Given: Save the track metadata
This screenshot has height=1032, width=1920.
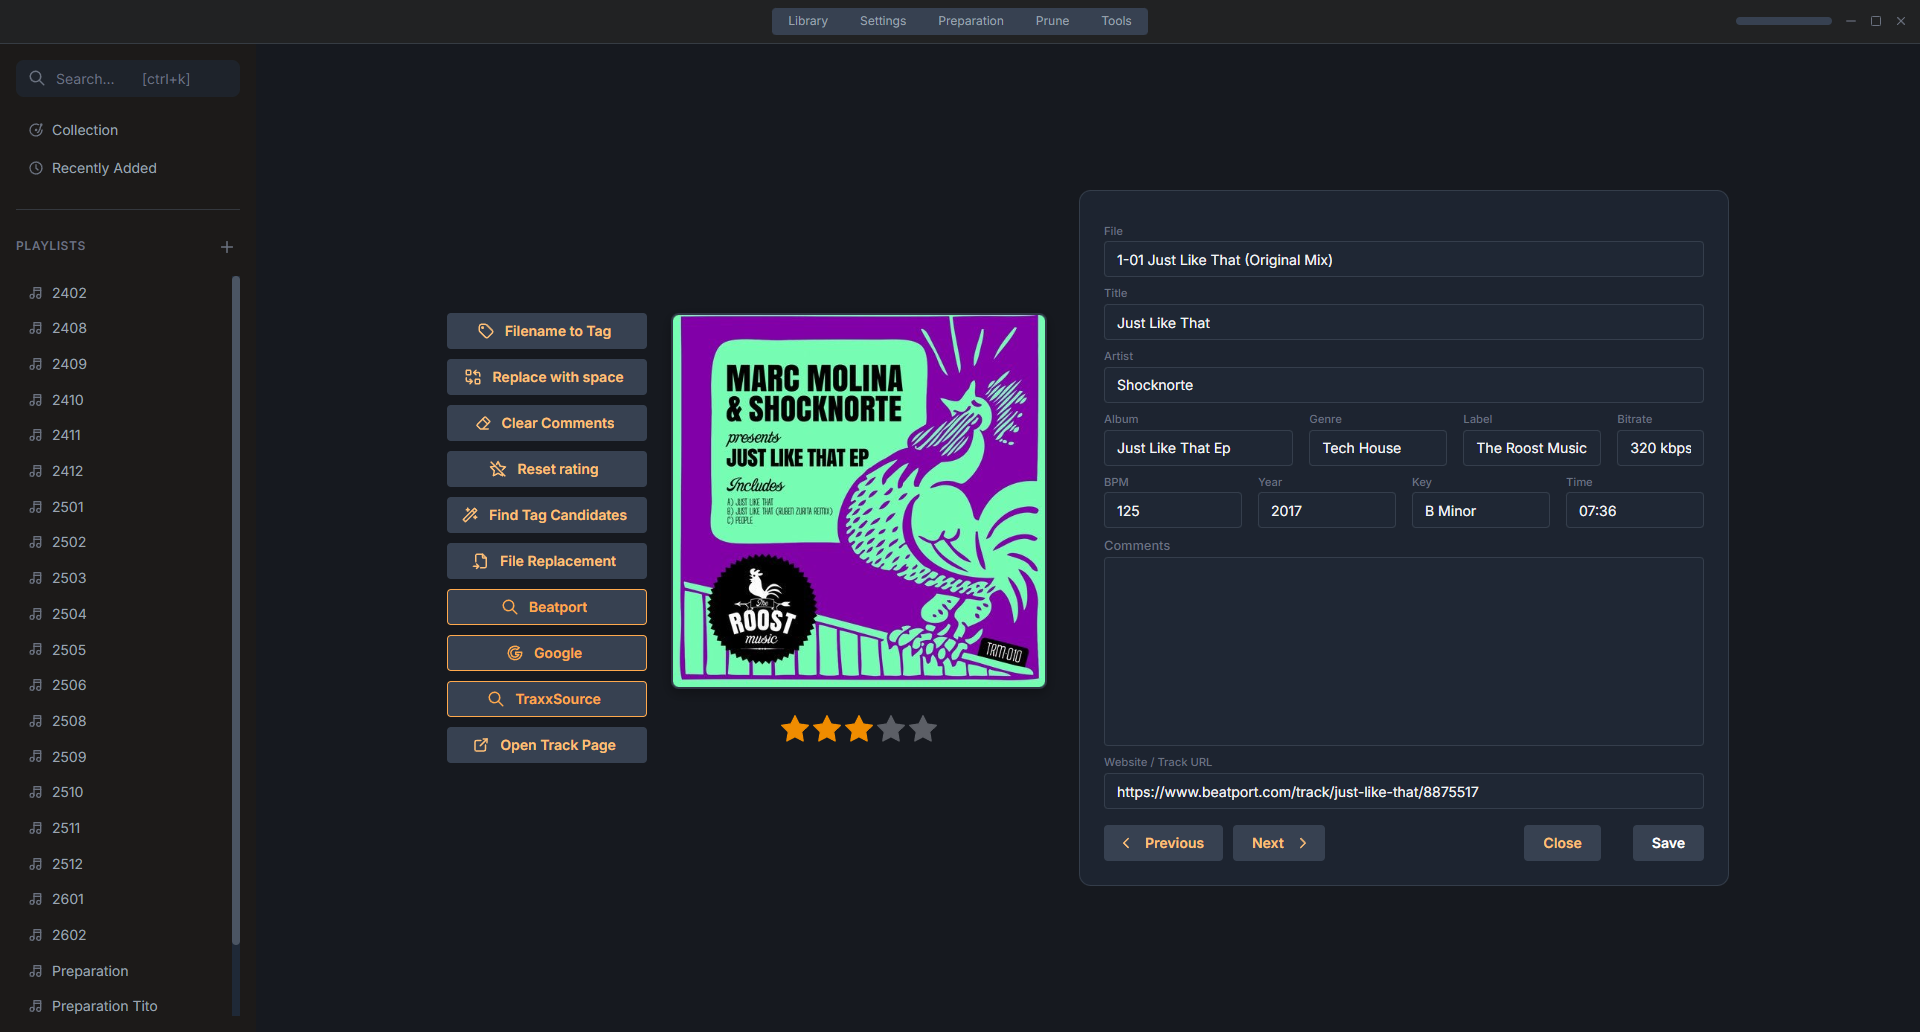Looking at the screenshot, I should pyautogui.click(x=1666, y=843).
